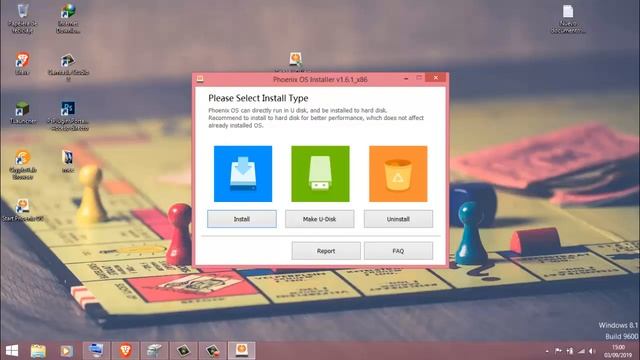Open File Explorer from the taskbar

tap(38, 351)
